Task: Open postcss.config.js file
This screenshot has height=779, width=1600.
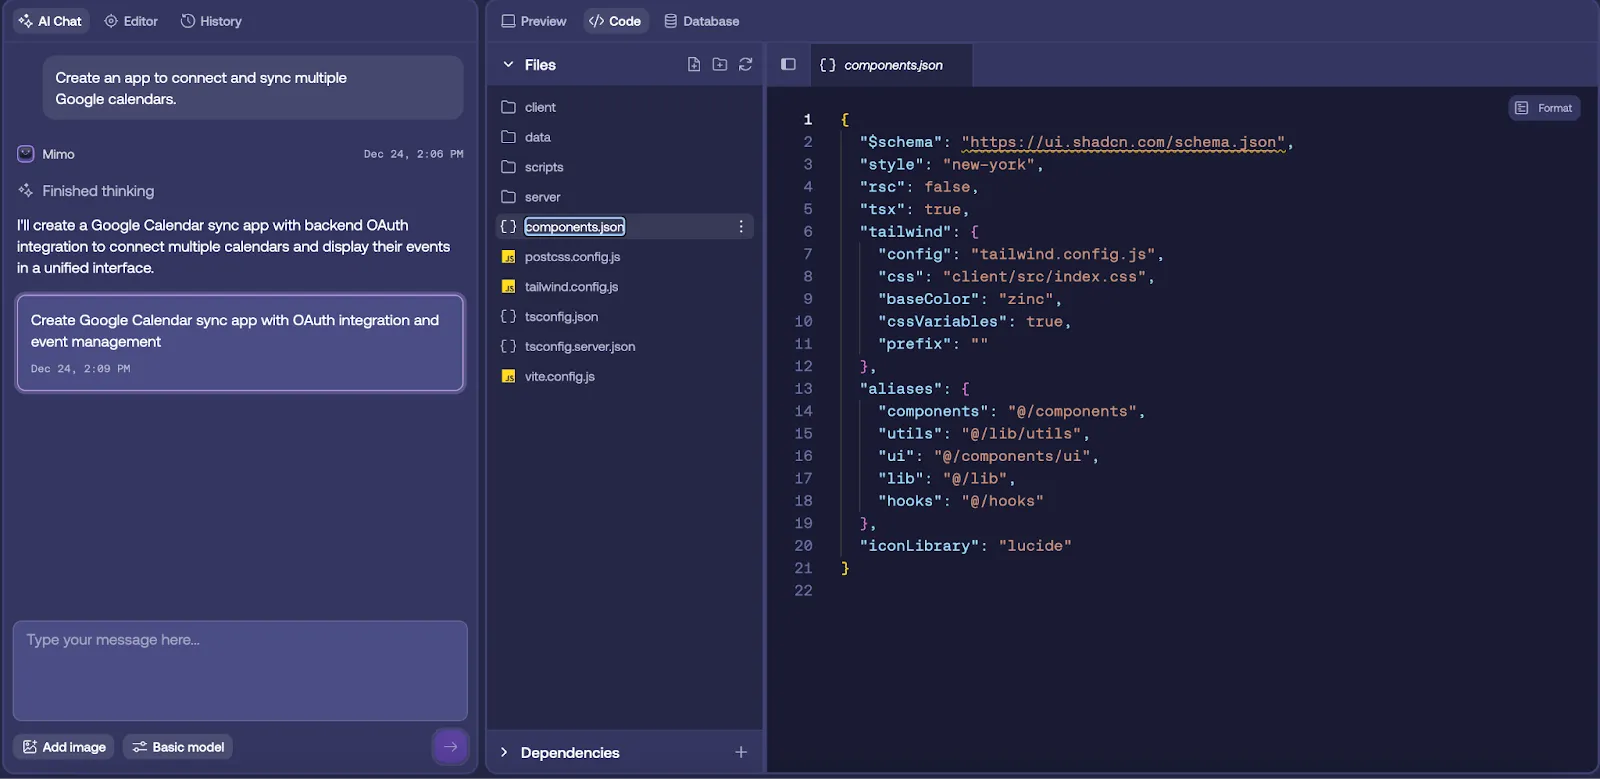Action: click(x=572, y=257)
